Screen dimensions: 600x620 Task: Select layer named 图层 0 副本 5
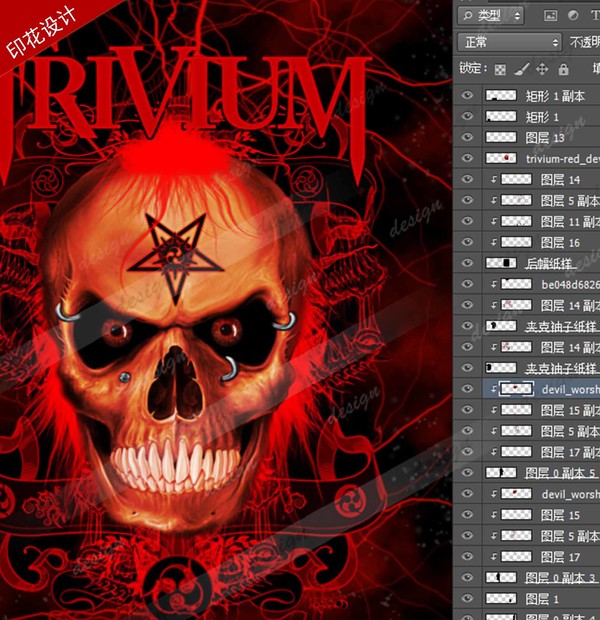click(x=560, y=473)
